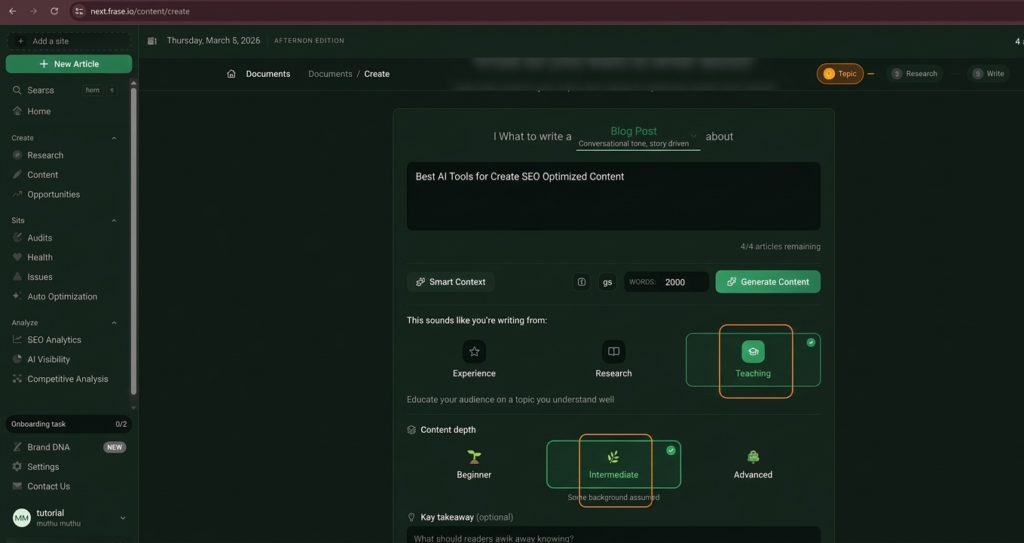Screen dimensions: 1024x543
Task: Click the site info icon in address bar
Action: tap(78, 11)
